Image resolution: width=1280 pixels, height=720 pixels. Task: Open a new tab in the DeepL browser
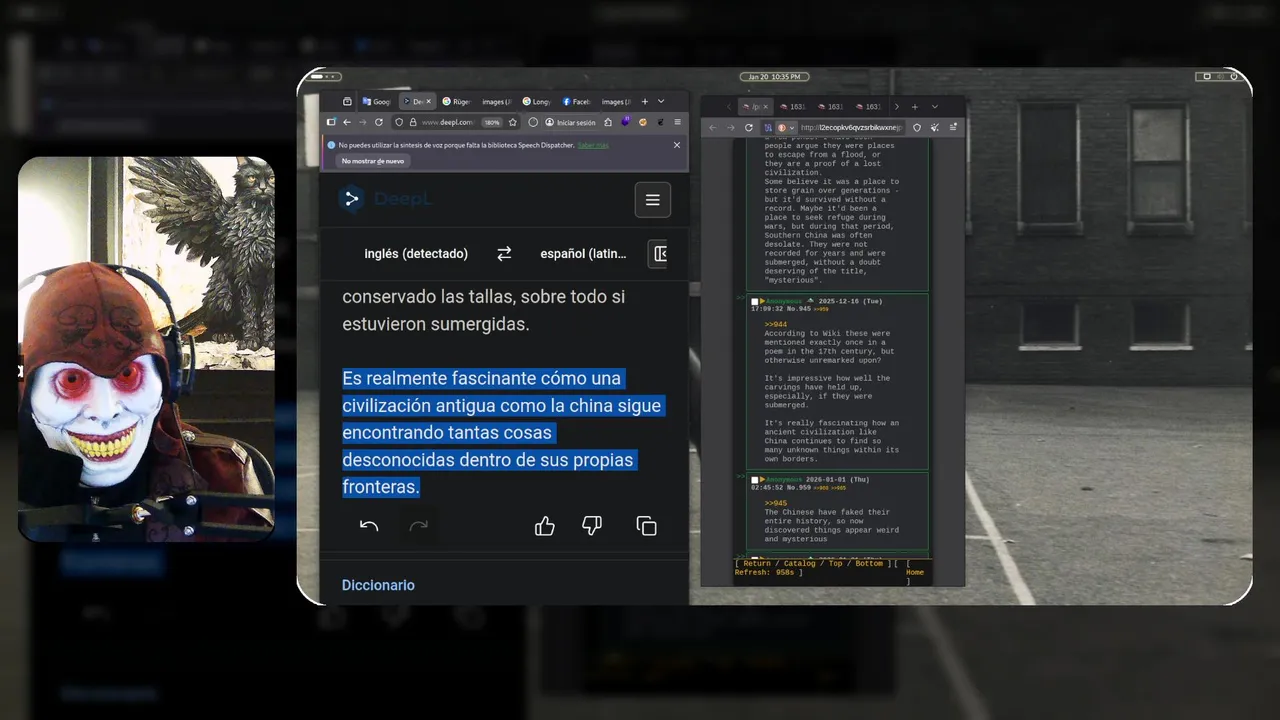click(645, 102)
